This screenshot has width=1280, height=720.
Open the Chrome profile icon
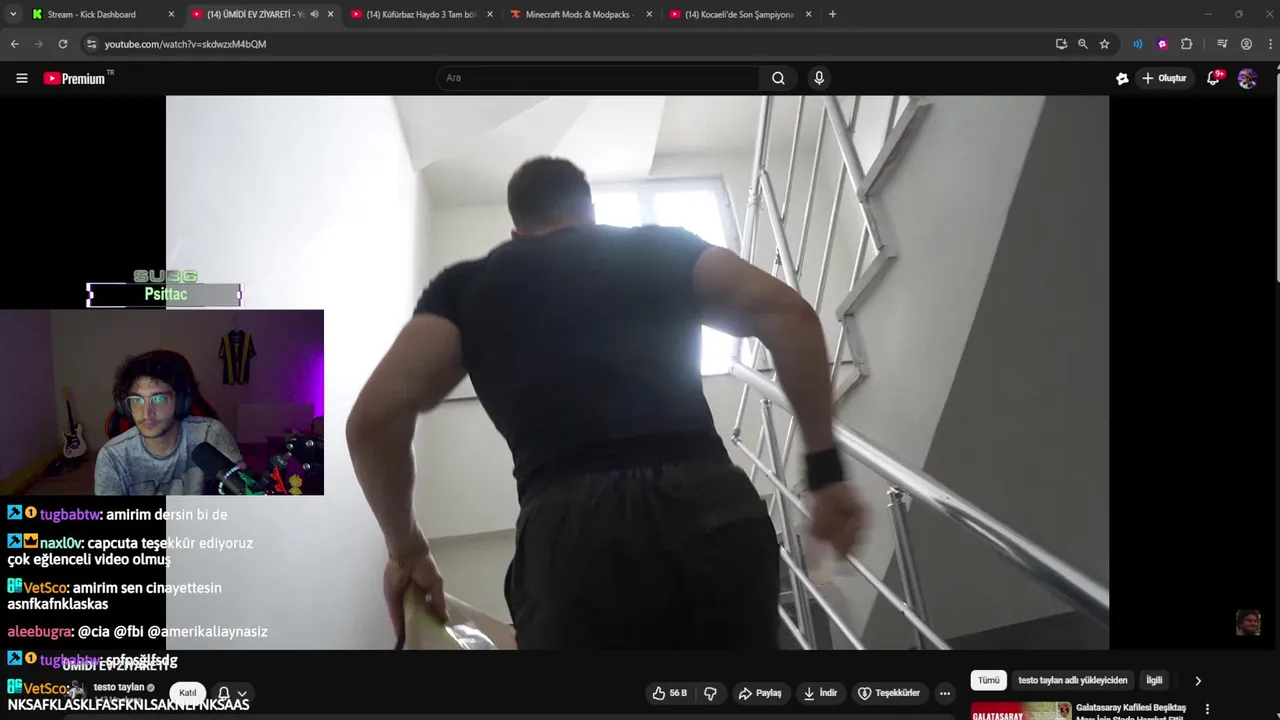(1246, 44)
